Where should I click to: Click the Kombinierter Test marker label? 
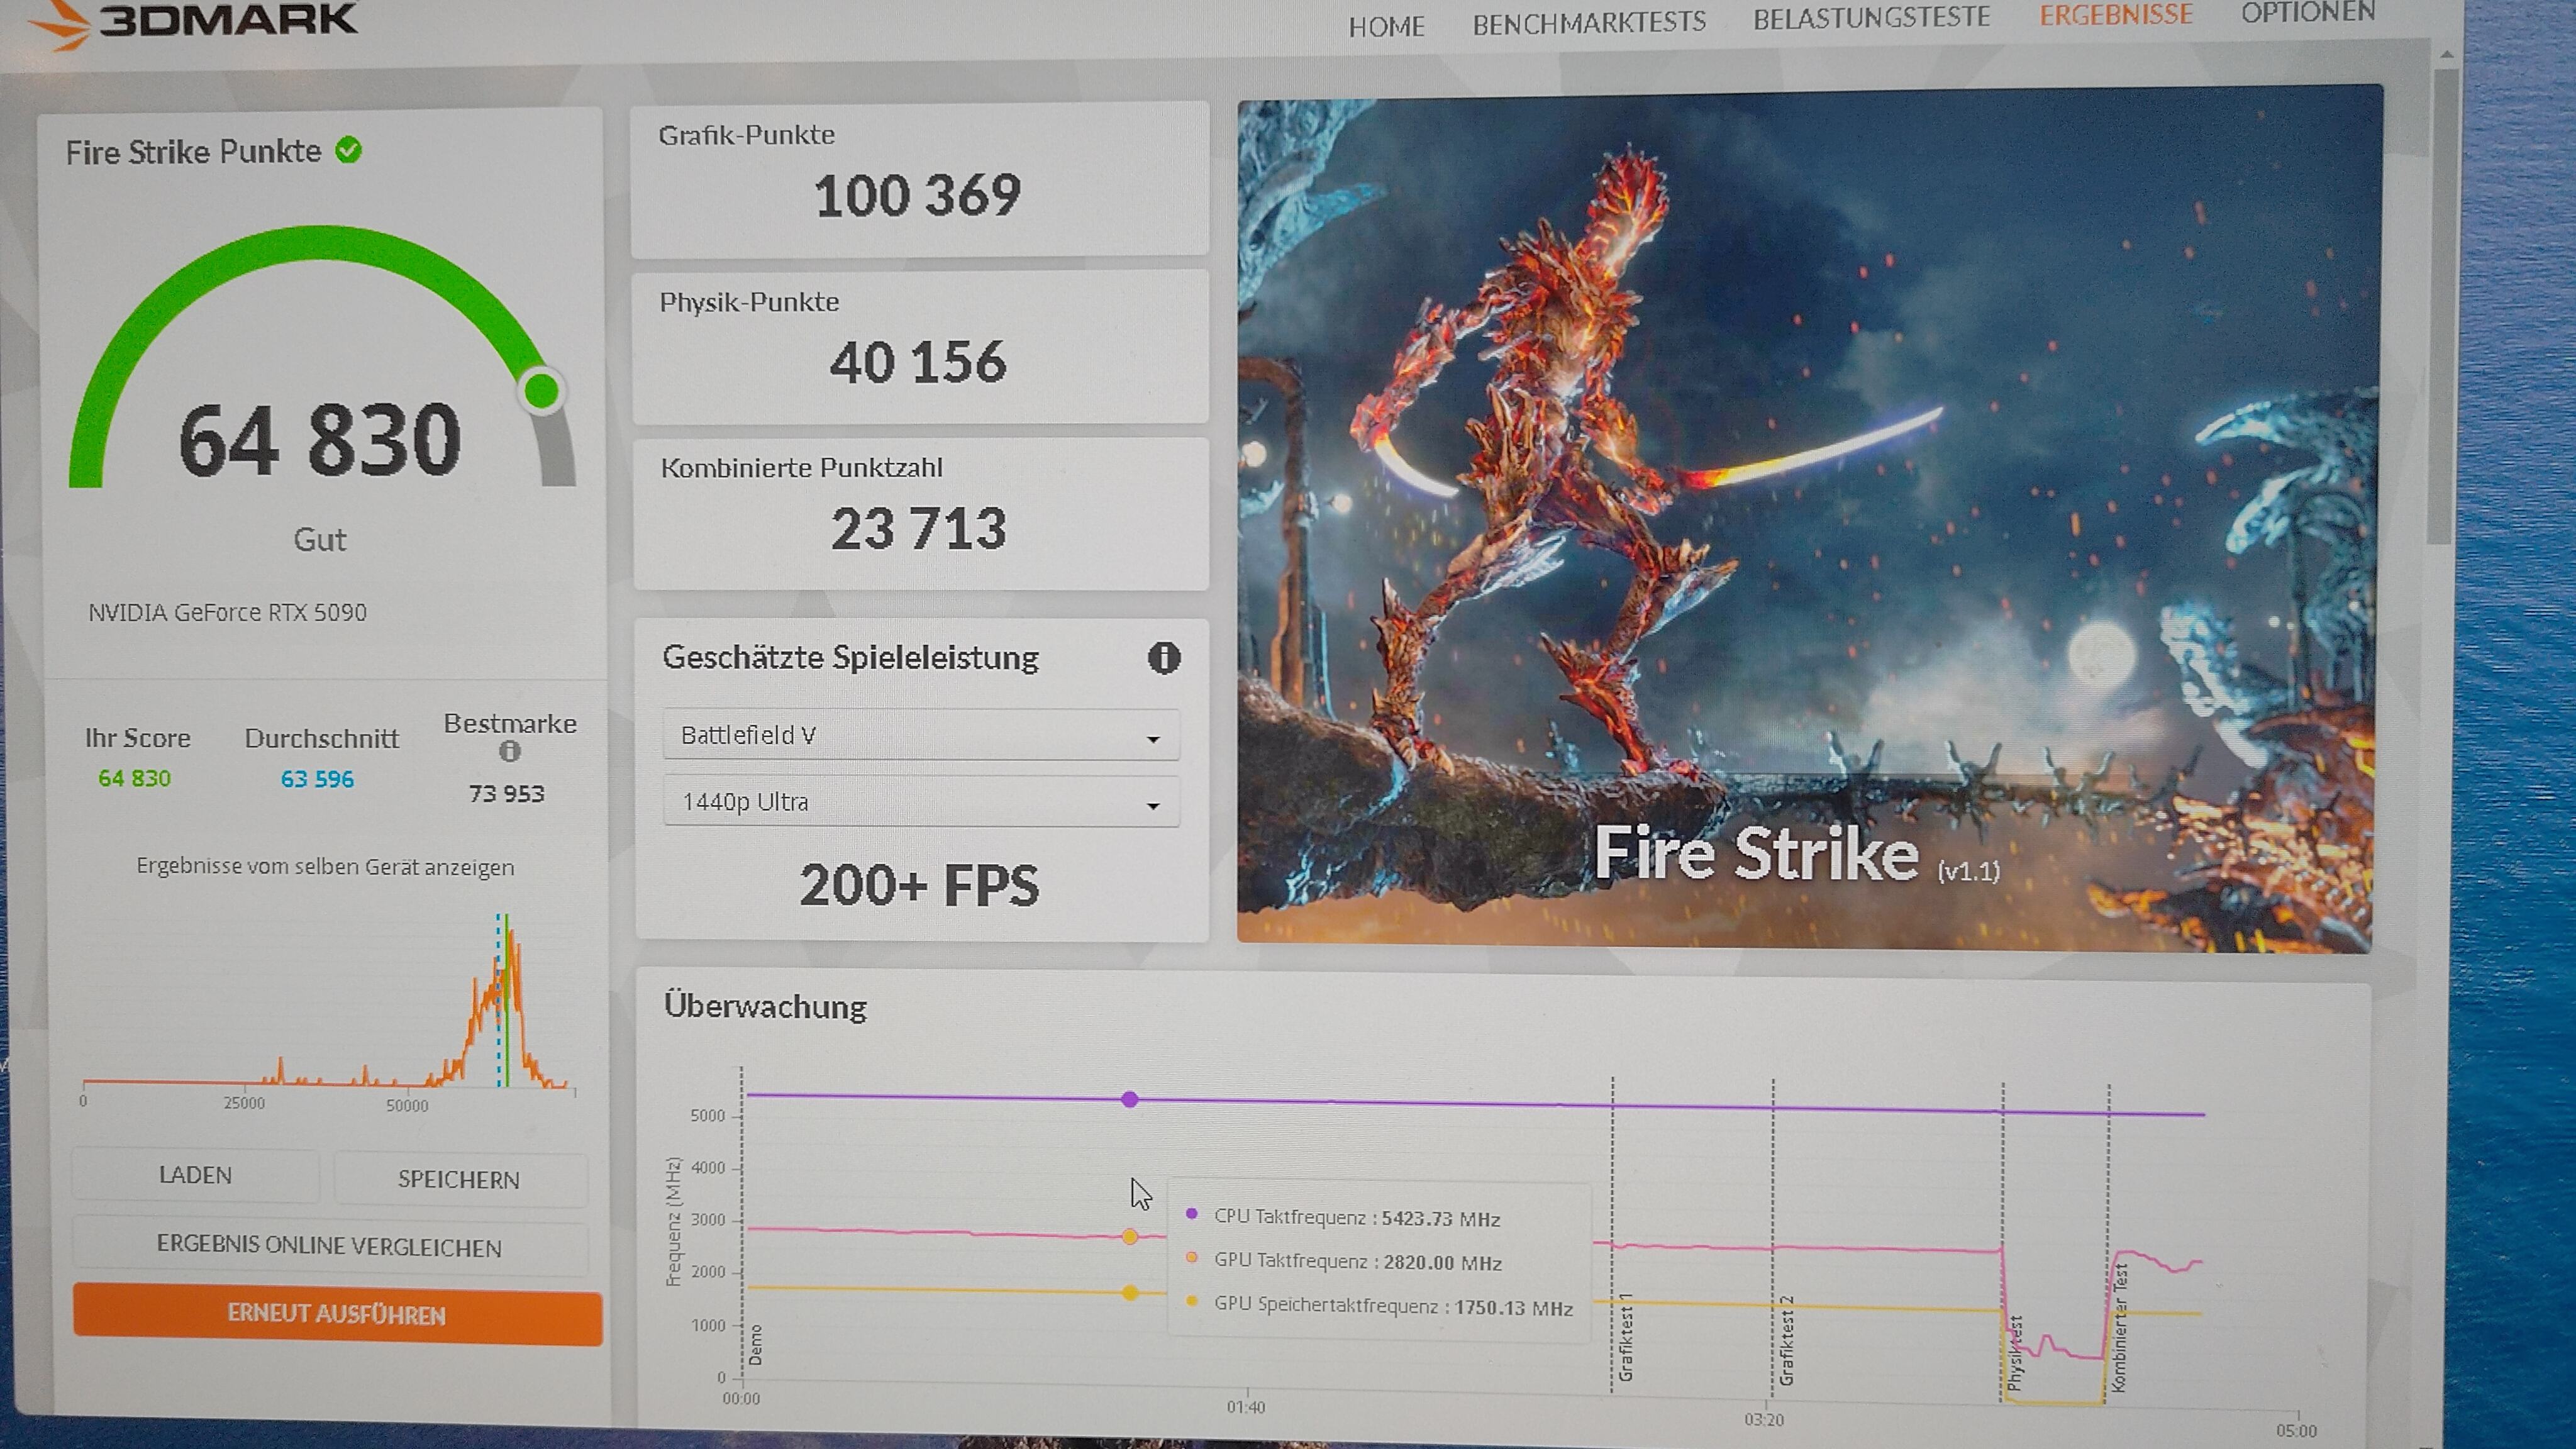[x=2119, y=1327]
